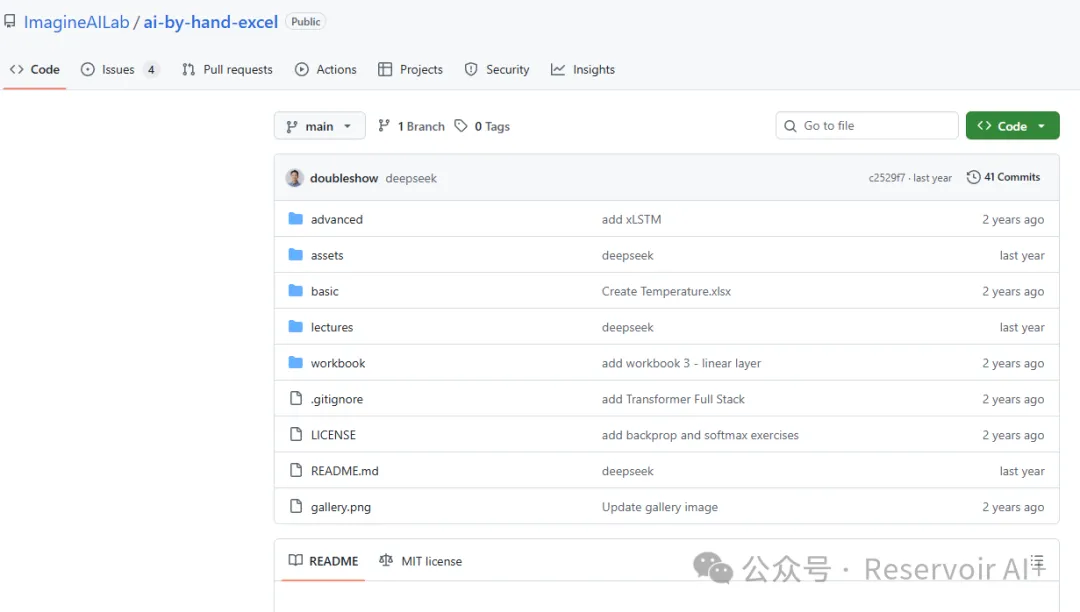Image resolution: width=1080 pixels, height=612 pixels.
Task: Click the Public visibility badge
Action: click(305, 22)
